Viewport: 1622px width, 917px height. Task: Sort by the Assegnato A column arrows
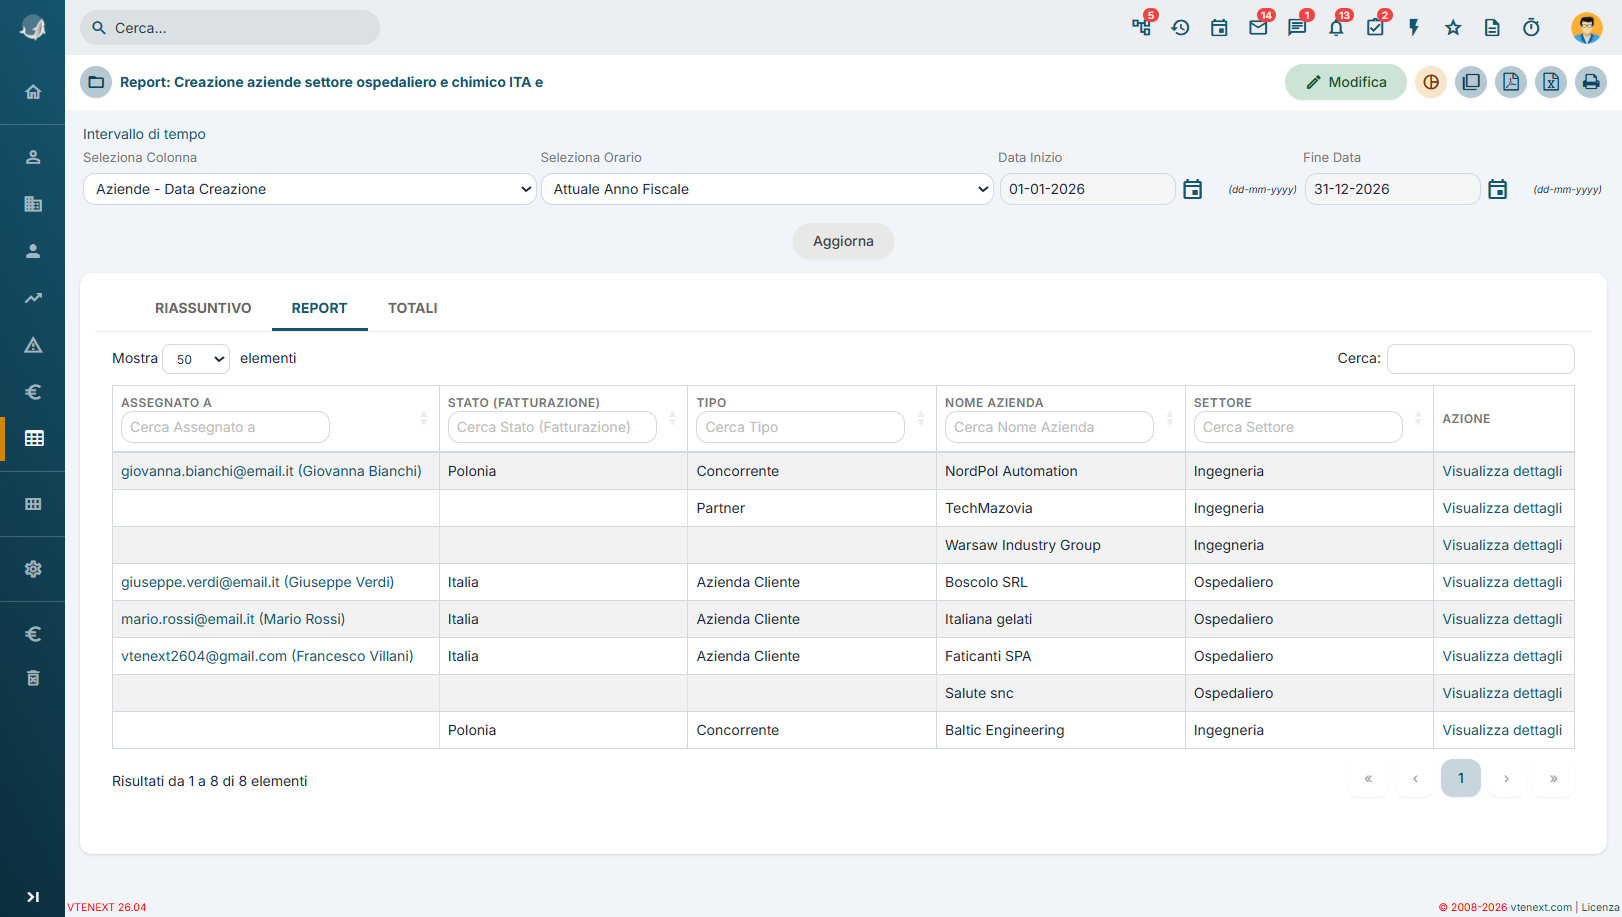423,418
